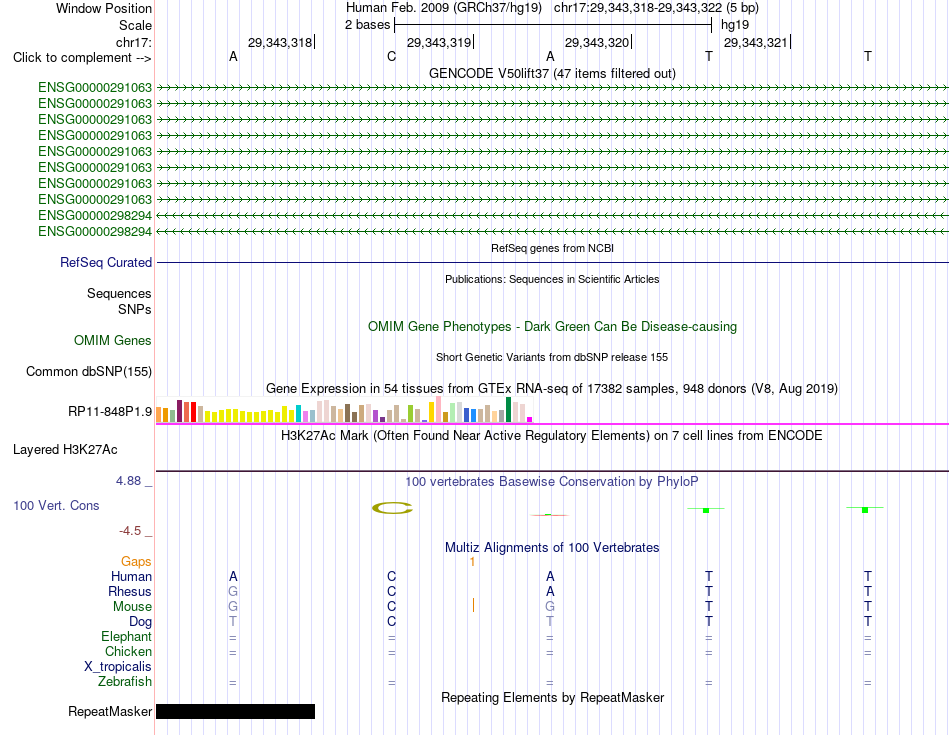950x735 pixels.
Task: Click the orange 'Gaps' label
Action: coord(136,562)
